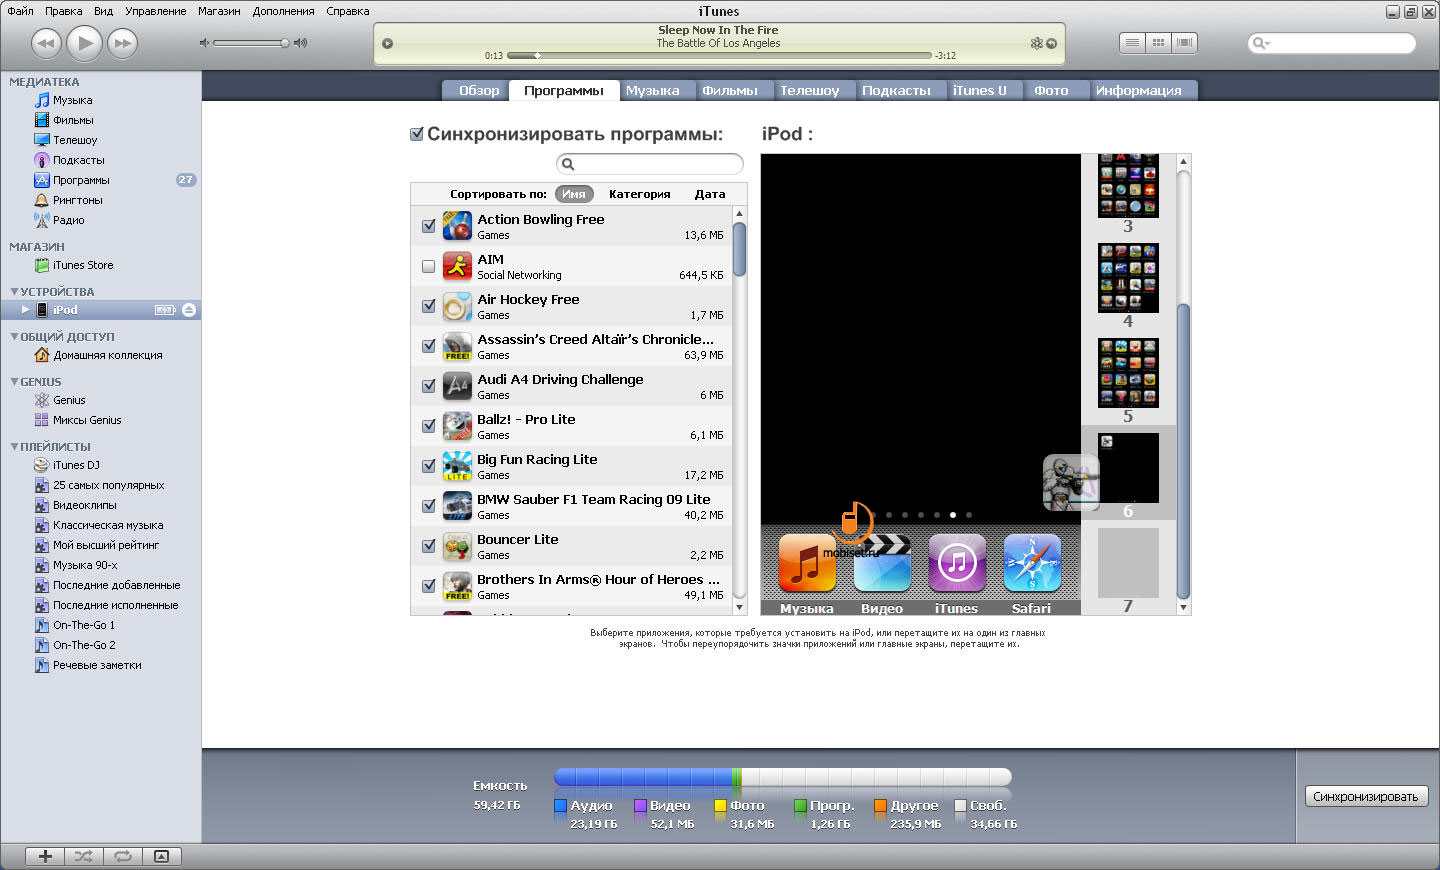Uncheck Audi A4 Driving Challenge

point(428,386)
